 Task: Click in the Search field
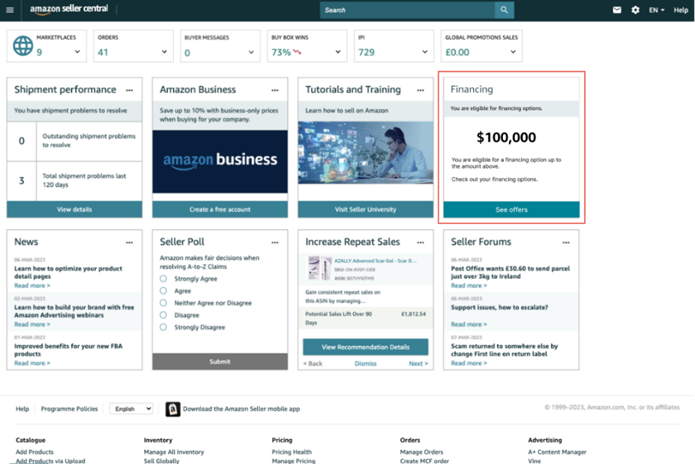pos(407,10)
